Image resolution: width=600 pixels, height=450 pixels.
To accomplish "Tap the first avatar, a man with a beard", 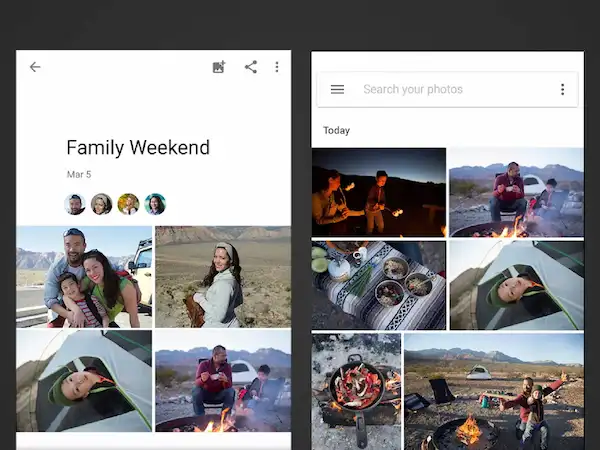I will click(75, 204).
